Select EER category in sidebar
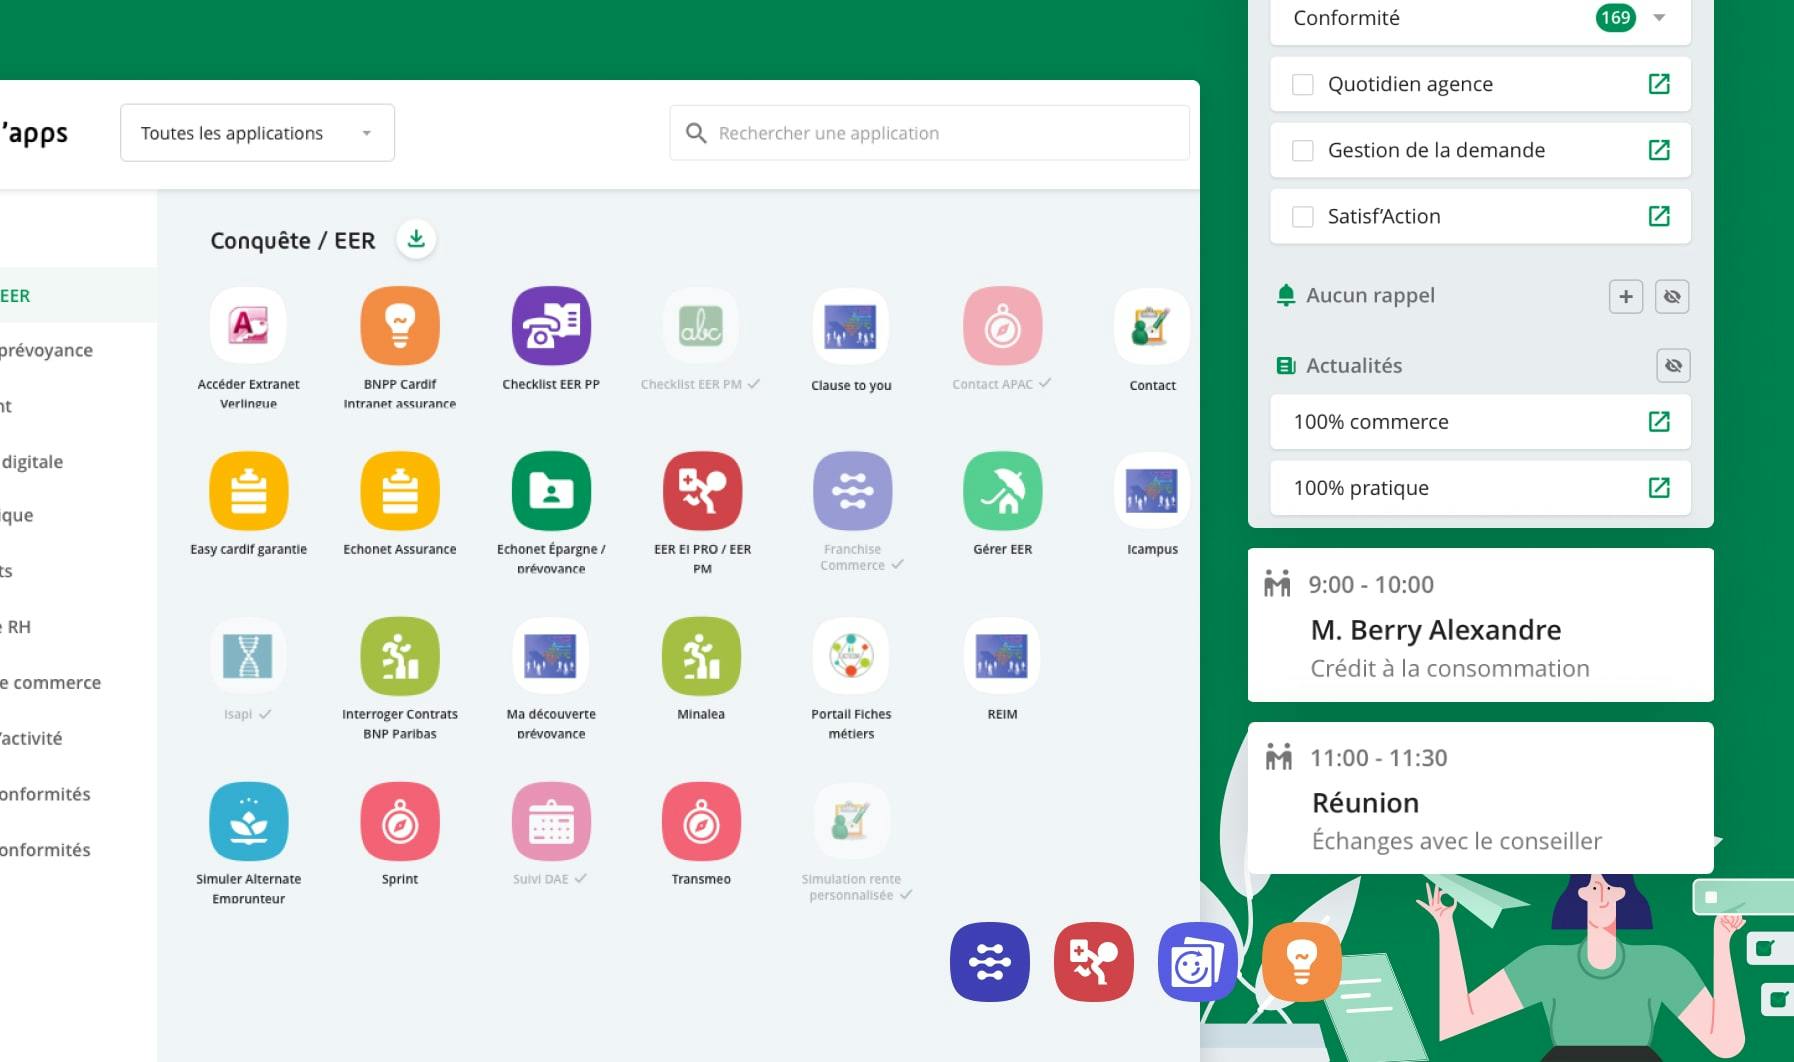 (78, 295)
